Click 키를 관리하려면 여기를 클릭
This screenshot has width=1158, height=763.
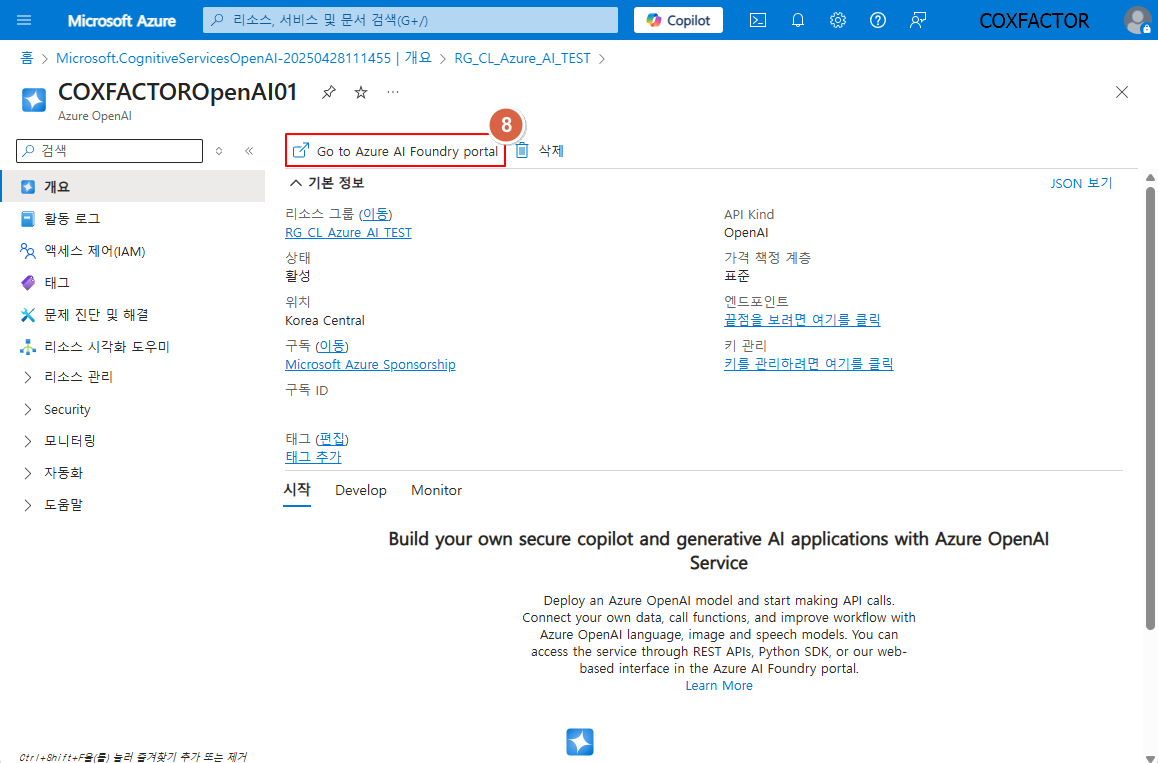[809, 363]
